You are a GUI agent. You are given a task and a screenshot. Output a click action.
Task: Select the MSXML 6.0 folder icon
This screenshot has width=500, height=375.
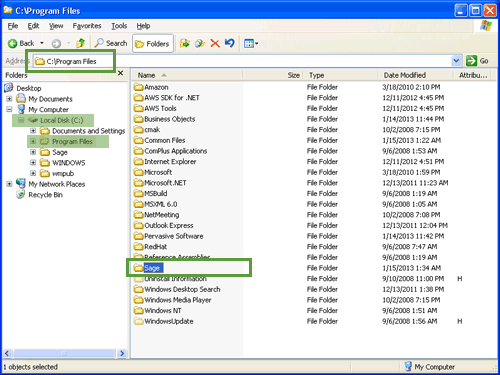pyautogui.click(x=138, y=204)
